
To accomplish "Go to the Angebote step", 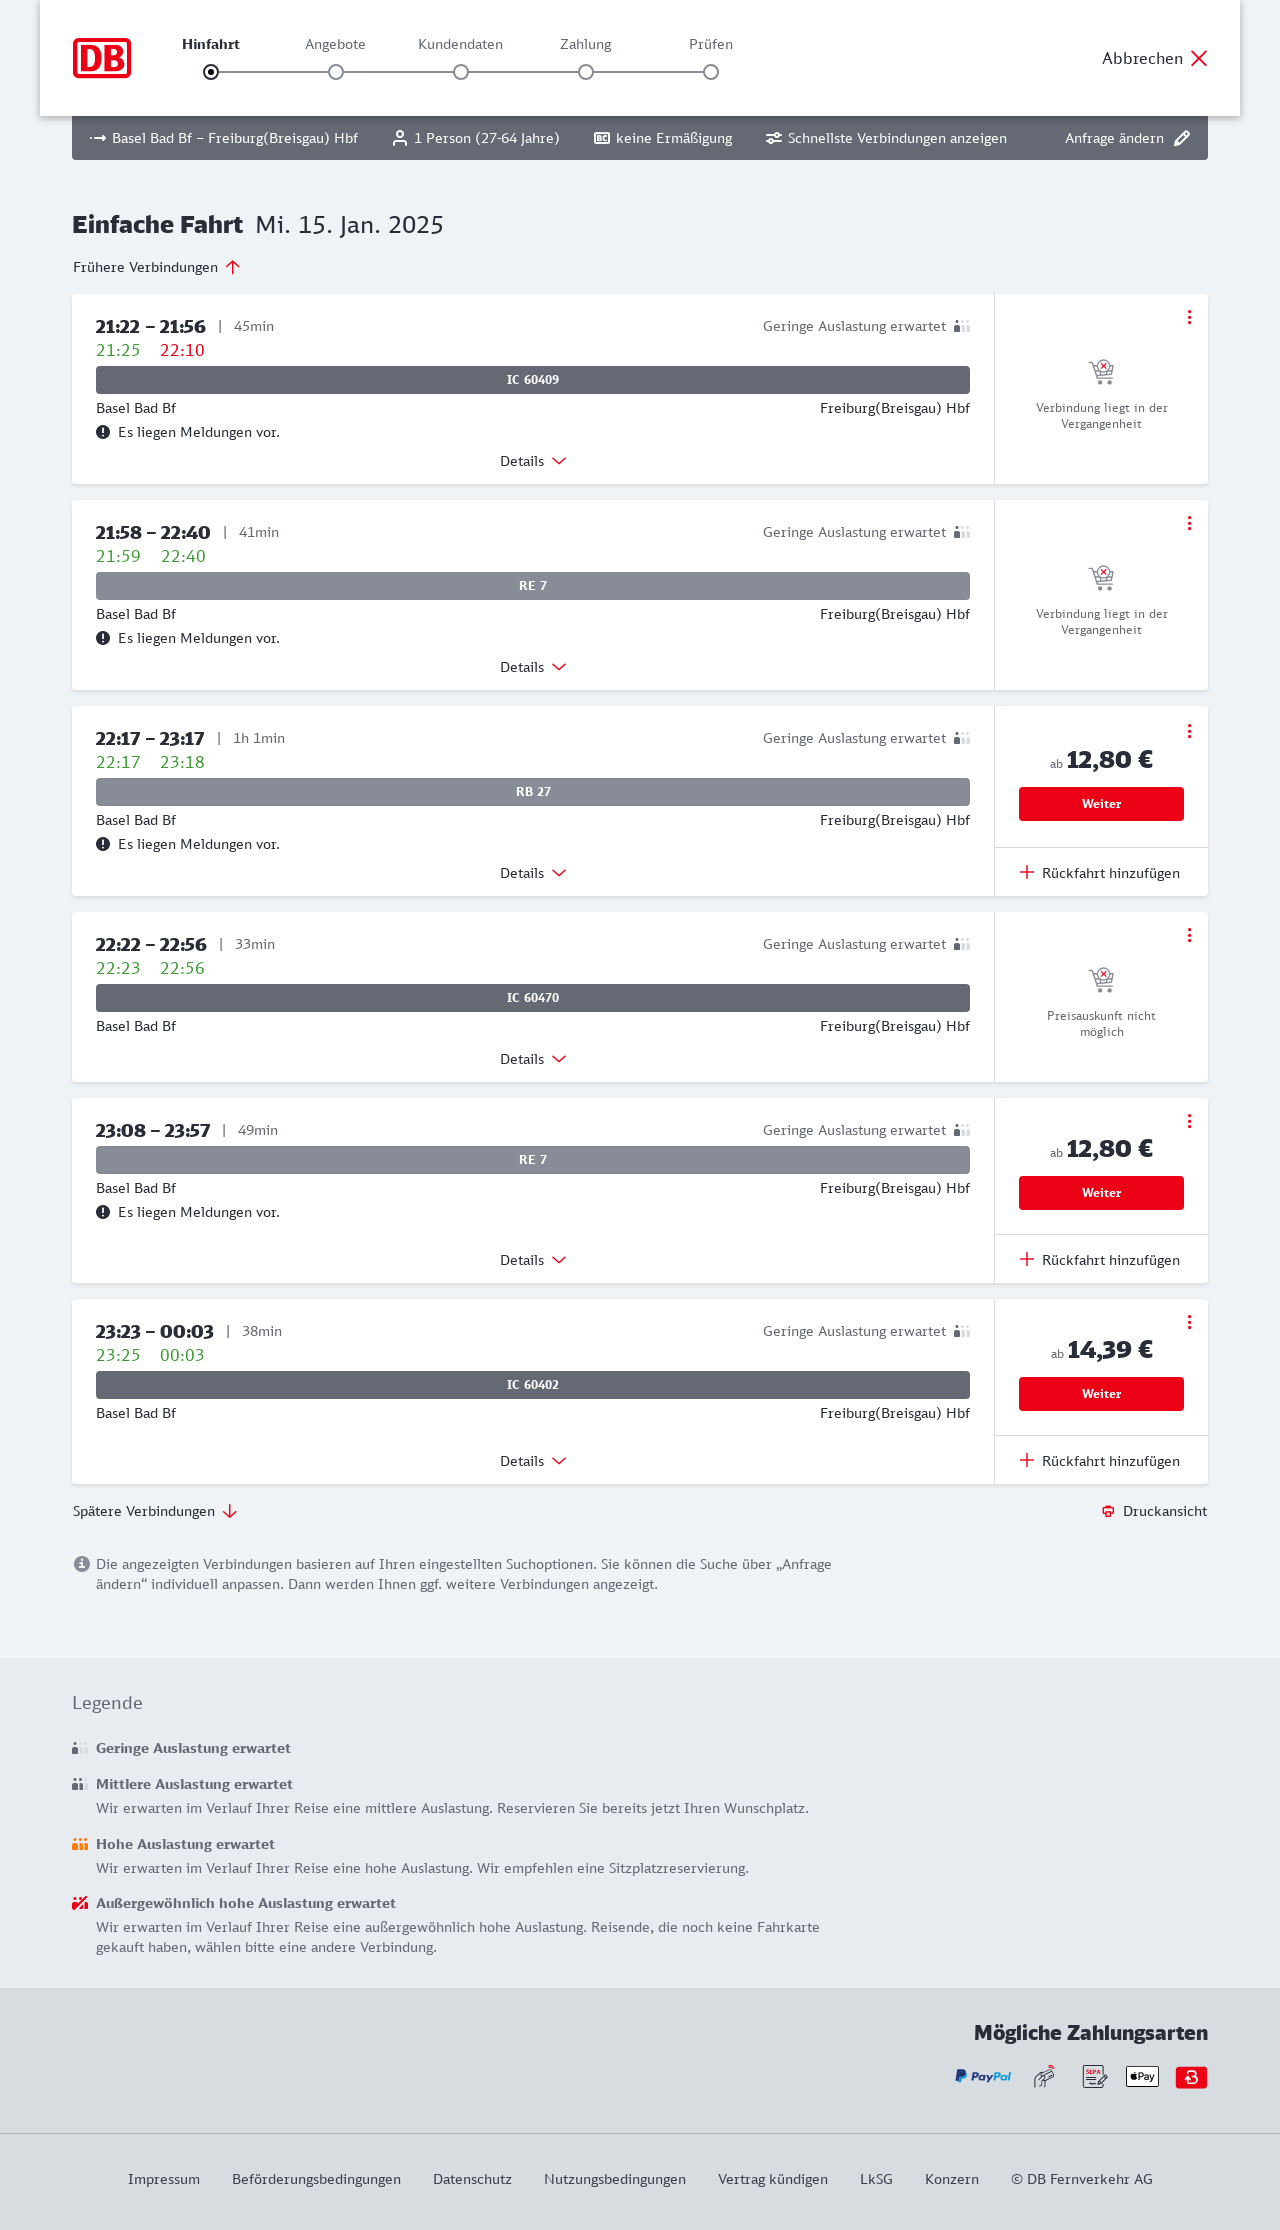I will coord(336,71).
